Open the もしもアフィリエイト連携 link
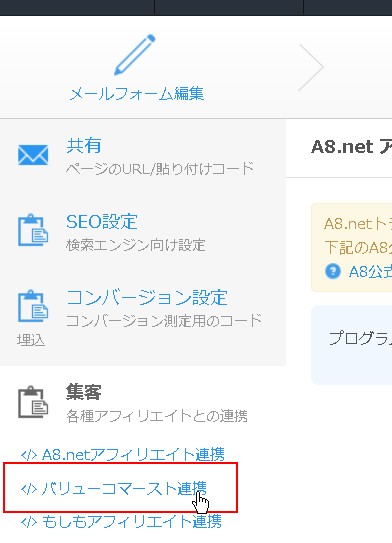Image resolution: width=392 pixels, height=543 pixels. pyautogui.click(x=132, y=521)
